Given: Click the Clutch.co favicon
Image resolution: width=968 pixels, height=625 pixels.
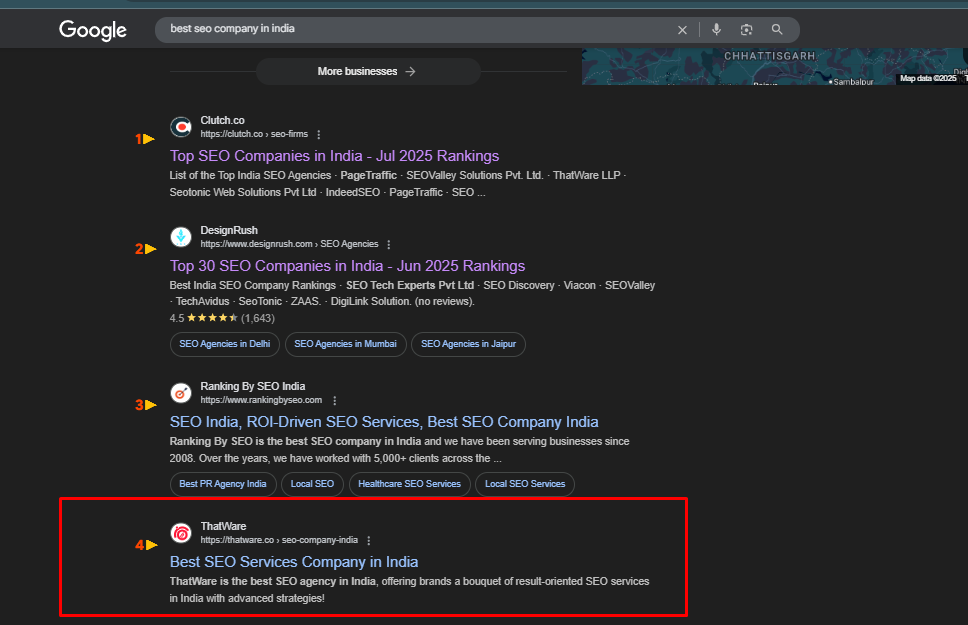Looking at the screenshot, I should pos(181,127).
